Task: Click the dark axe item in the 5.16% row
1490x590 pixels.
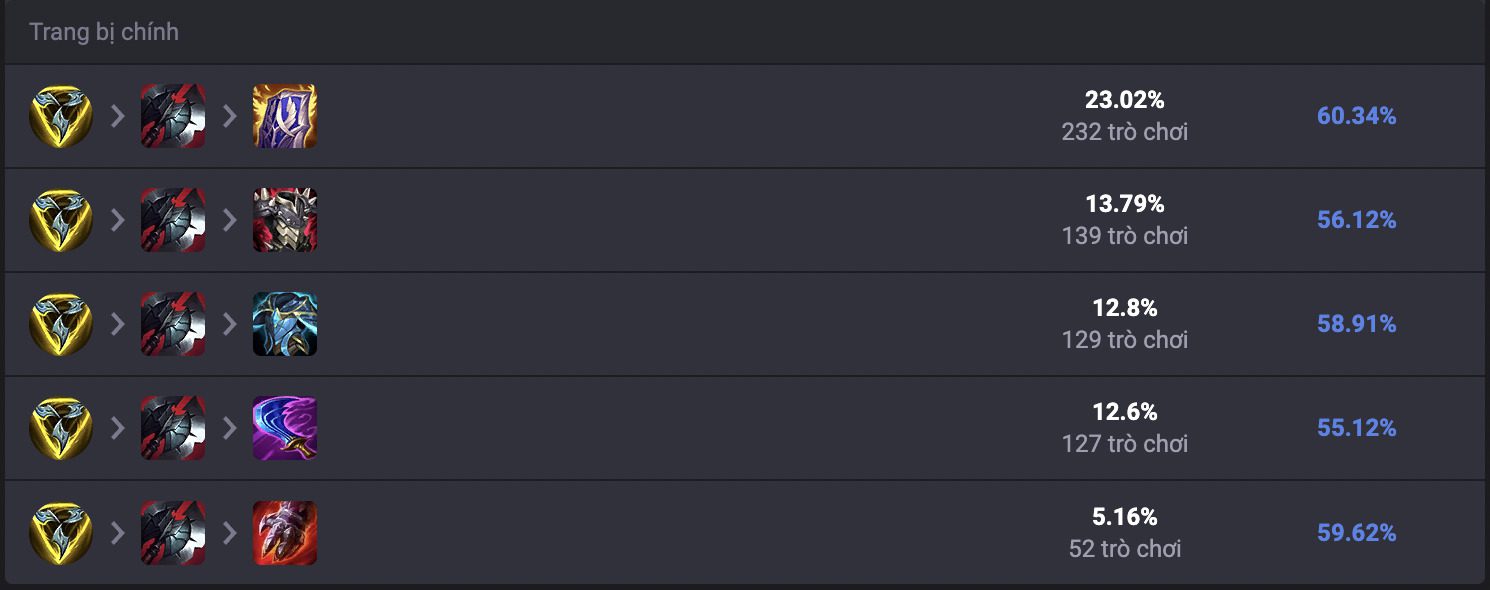Action: click(x=173, y=533)
